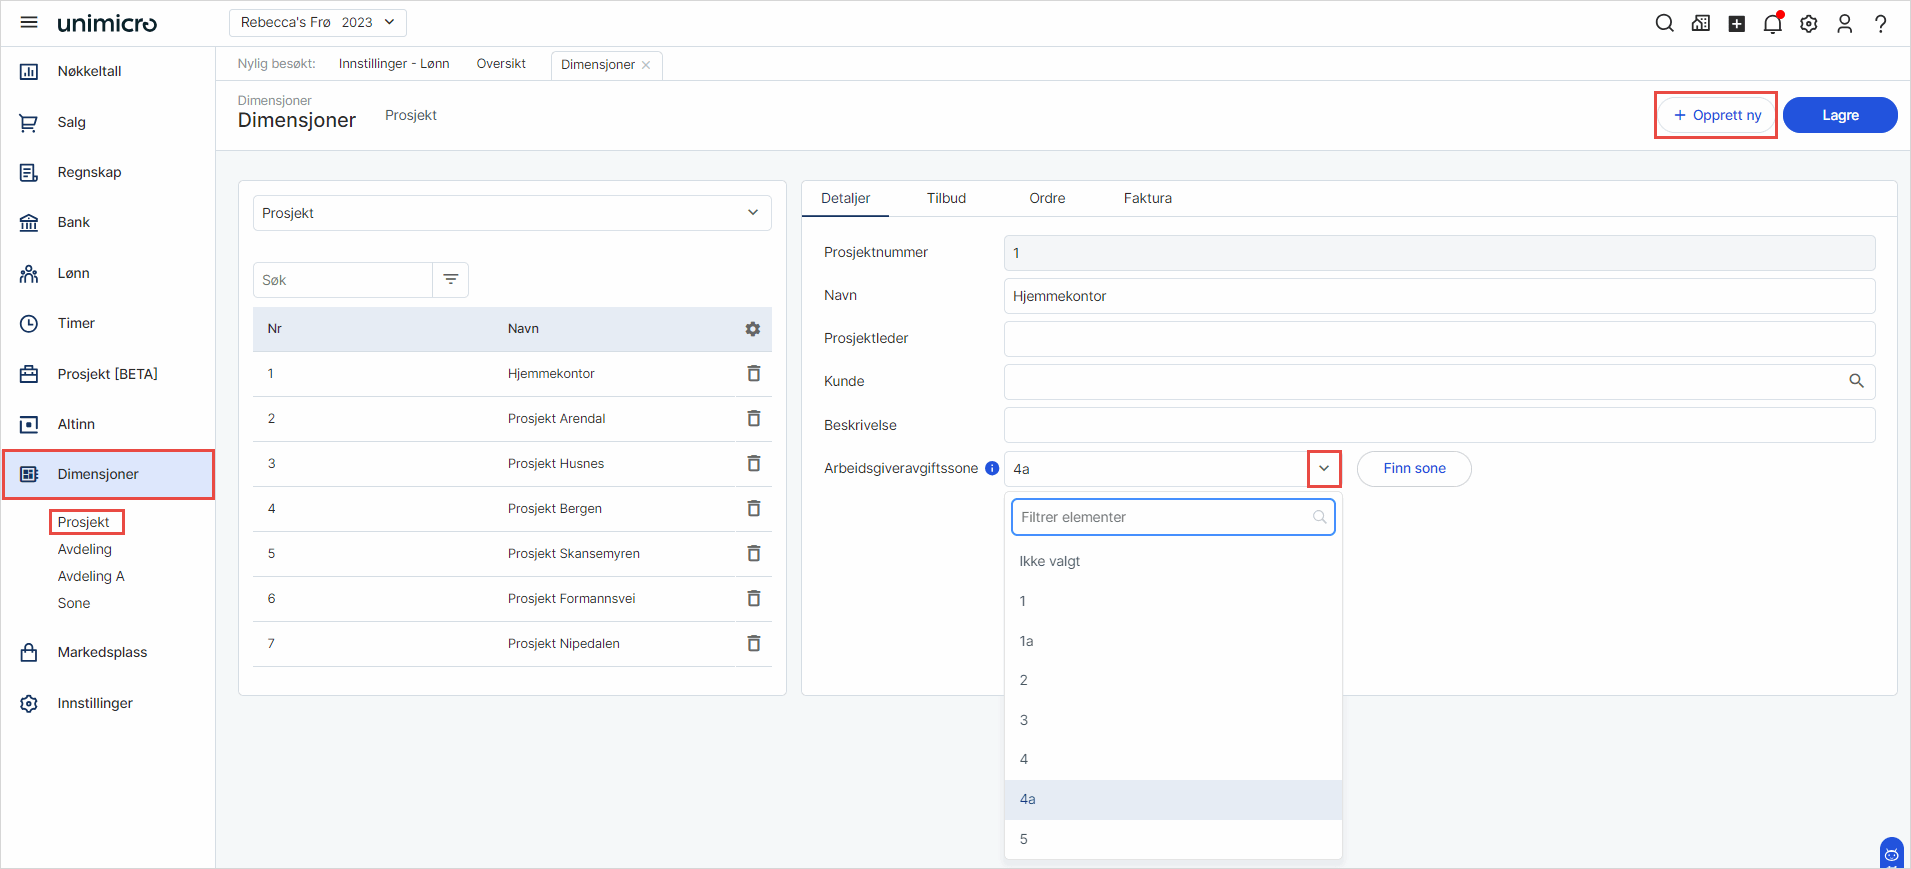The width and height of the screenshot is (1911, 869).
Task: Open table column settings gear icon
Action: [x=753, y=329]
